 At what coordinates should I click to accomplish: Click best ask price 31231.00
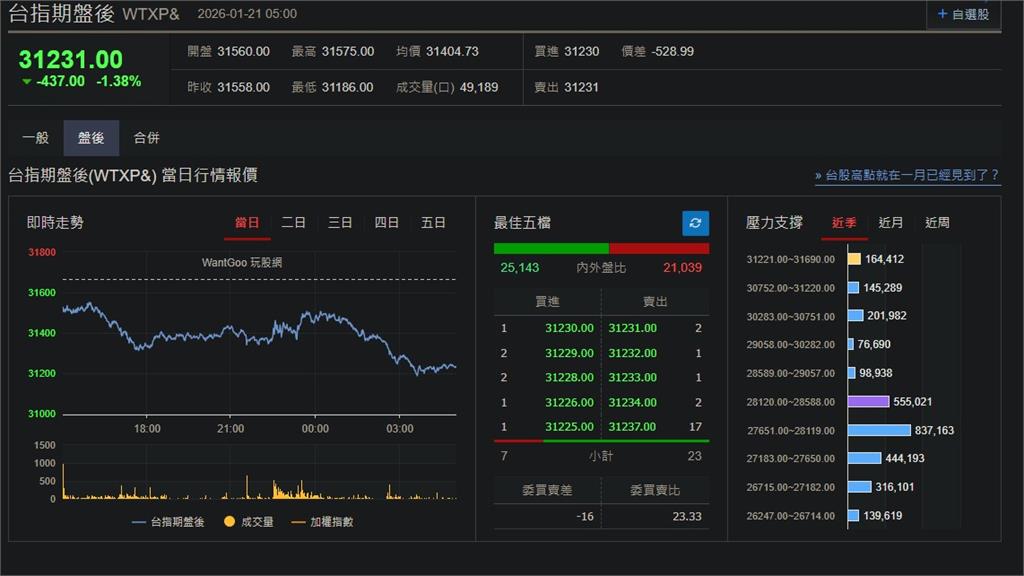pos(633,328)
